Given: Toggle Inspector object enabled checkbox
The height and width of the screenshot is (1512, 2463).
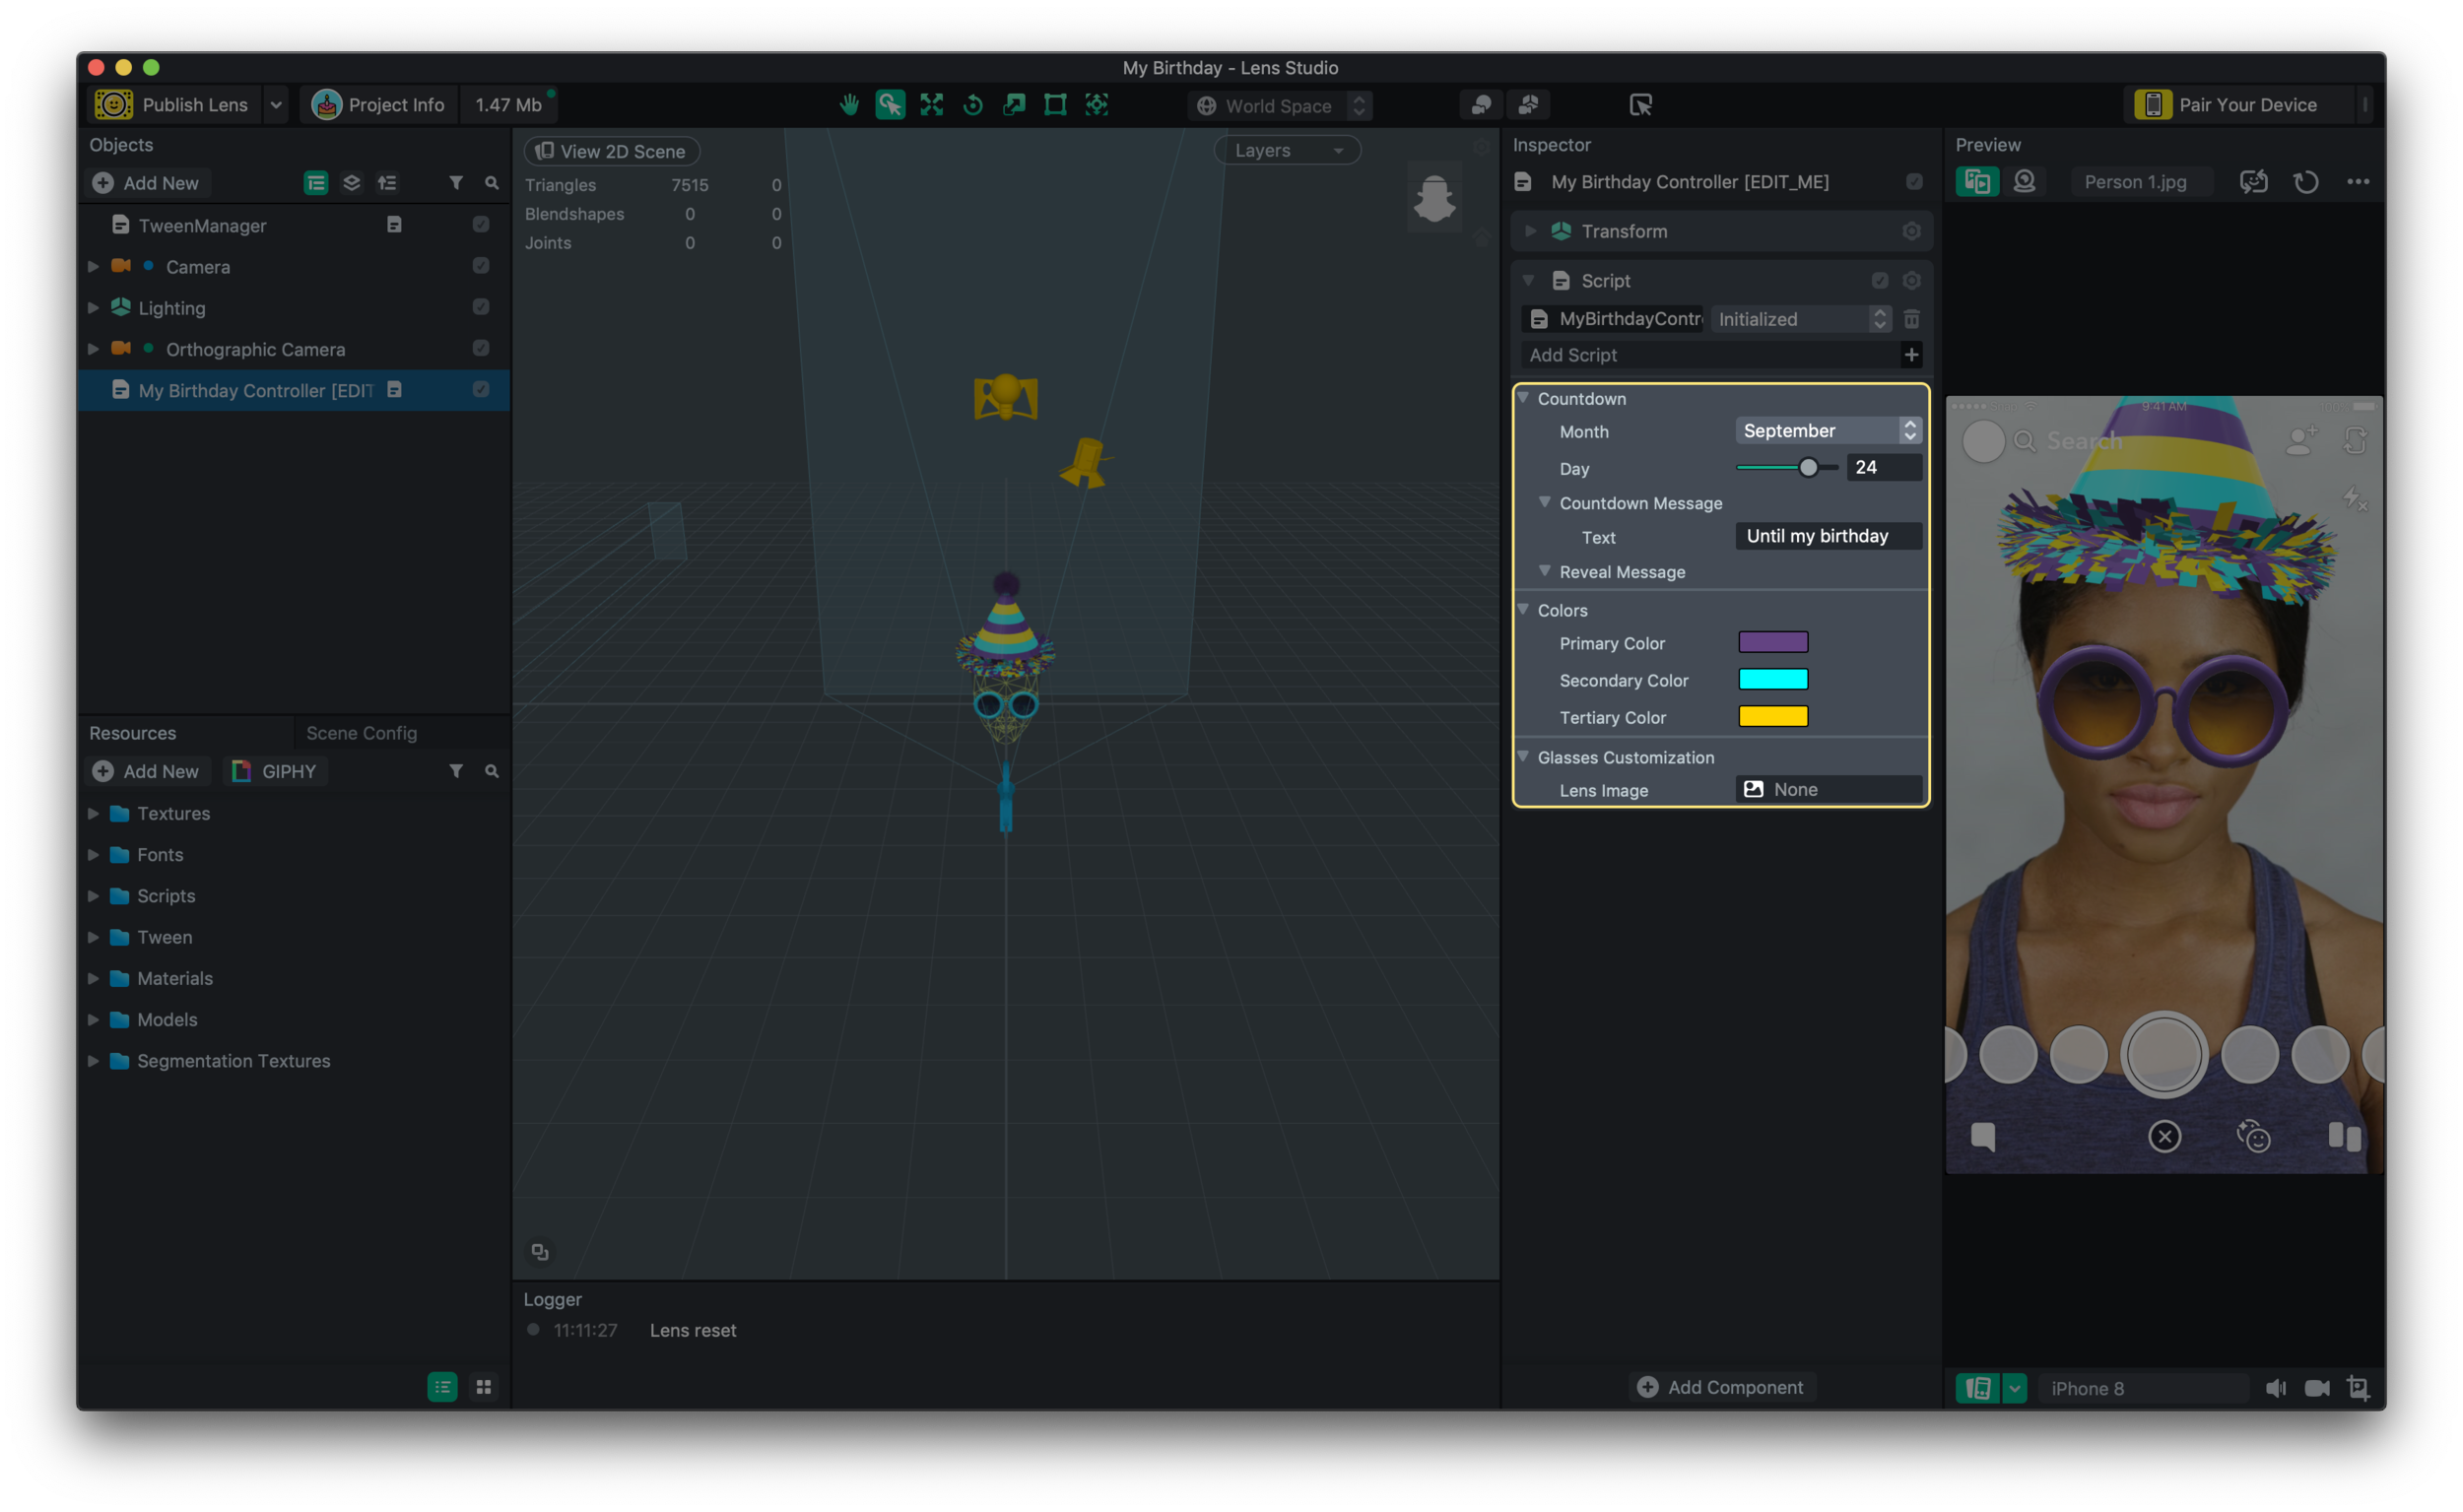Looking at the screenshot, I should click(x=1914, y=182).
